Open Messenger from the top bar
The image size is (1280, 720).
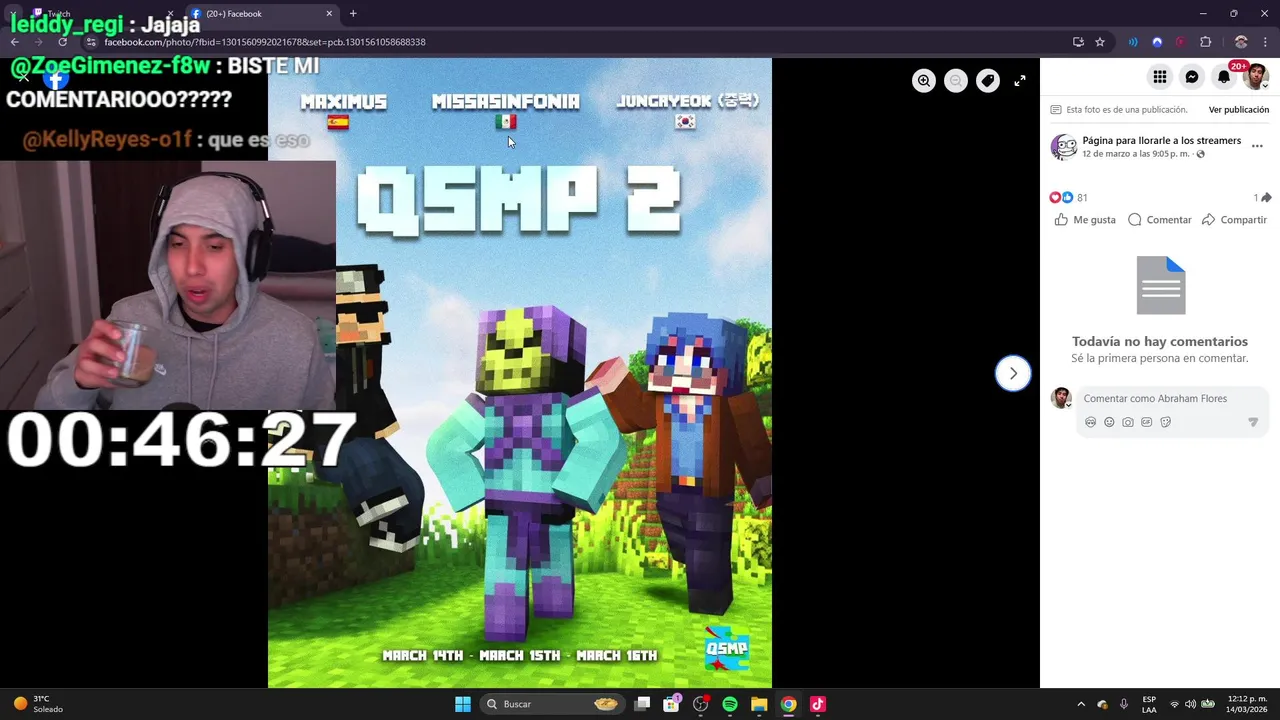coord(1192,77)
